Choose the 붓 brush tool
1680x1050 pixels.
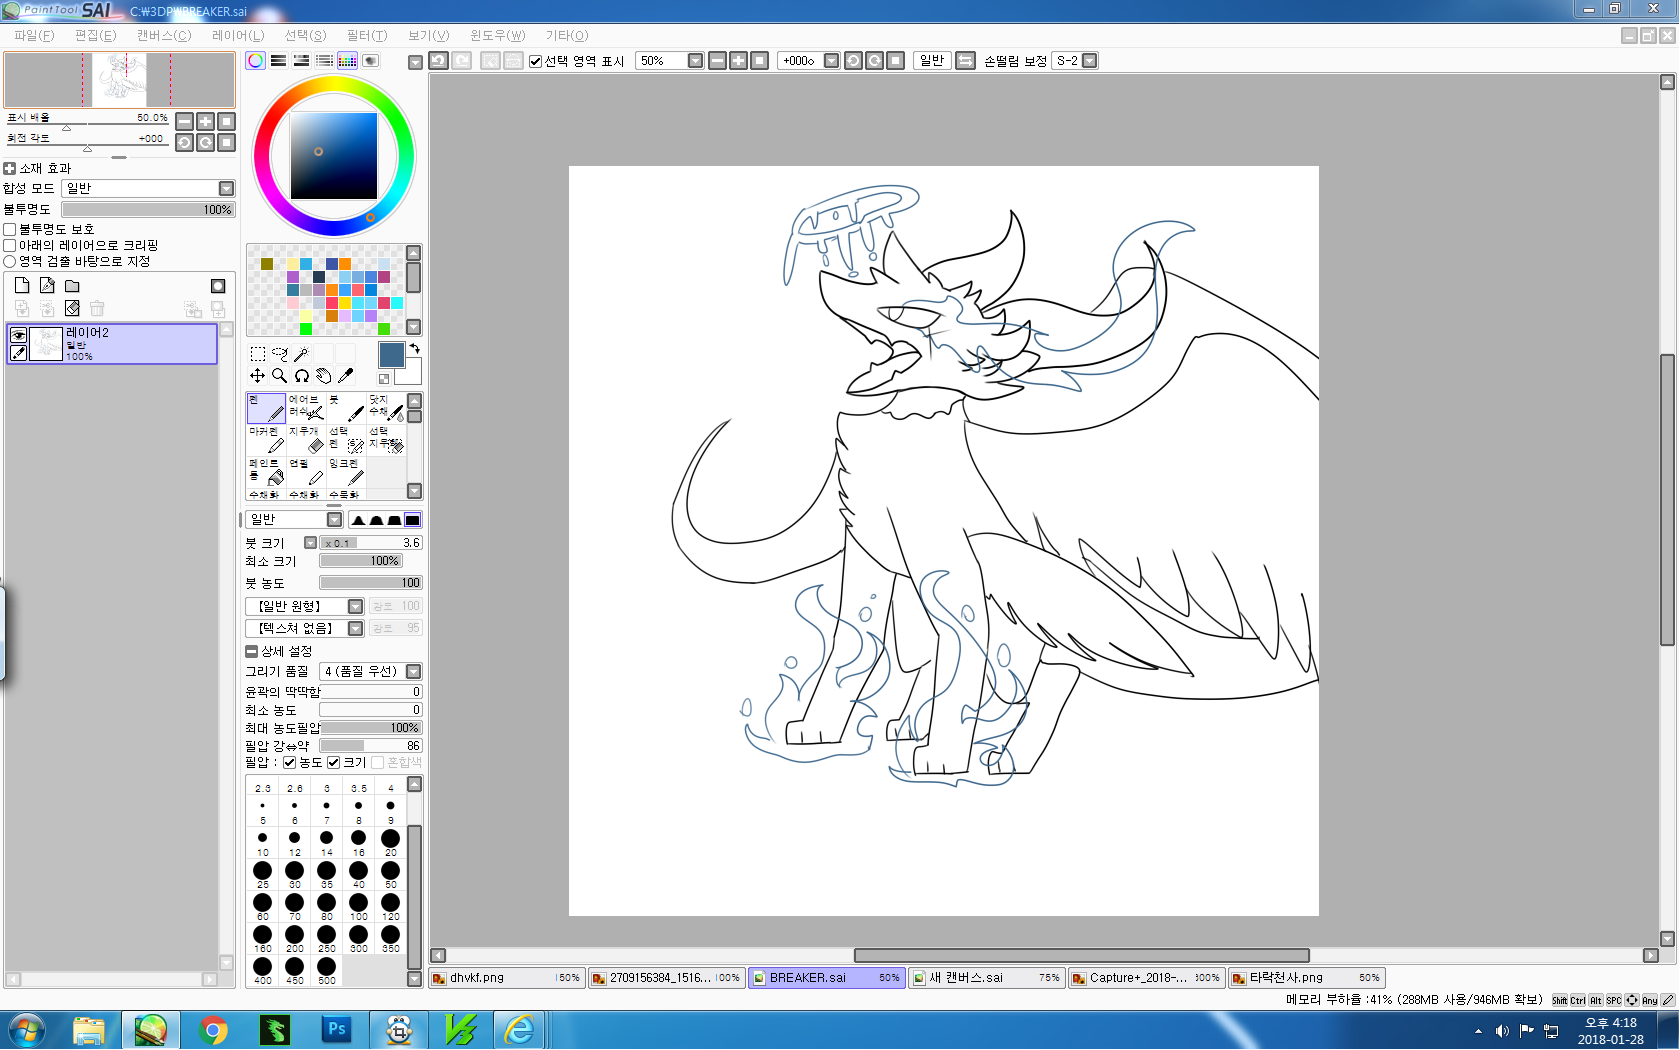click(x=346, y=408)
